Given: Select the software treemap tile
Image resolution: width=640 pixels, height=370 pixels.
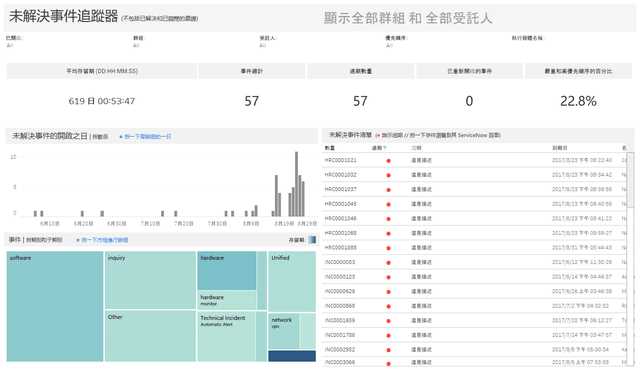Looking at the screenshot, I should click(55, 306).
